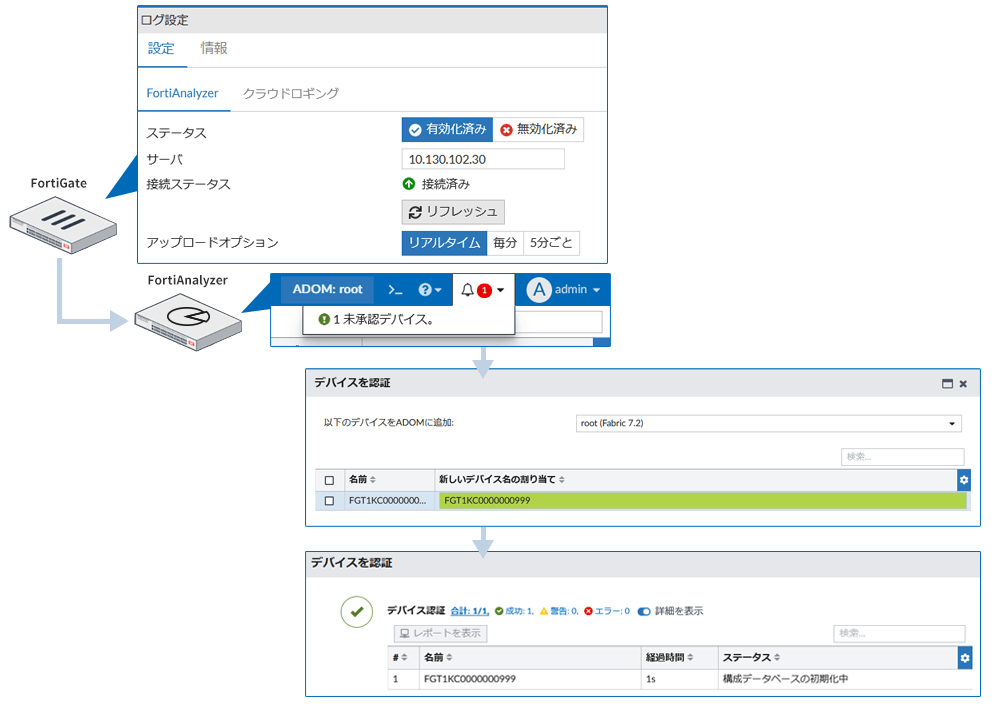Select the 設定 tab in ログ設定
This screenshot has width=1000, height=709.
click(x=161, y=48)
